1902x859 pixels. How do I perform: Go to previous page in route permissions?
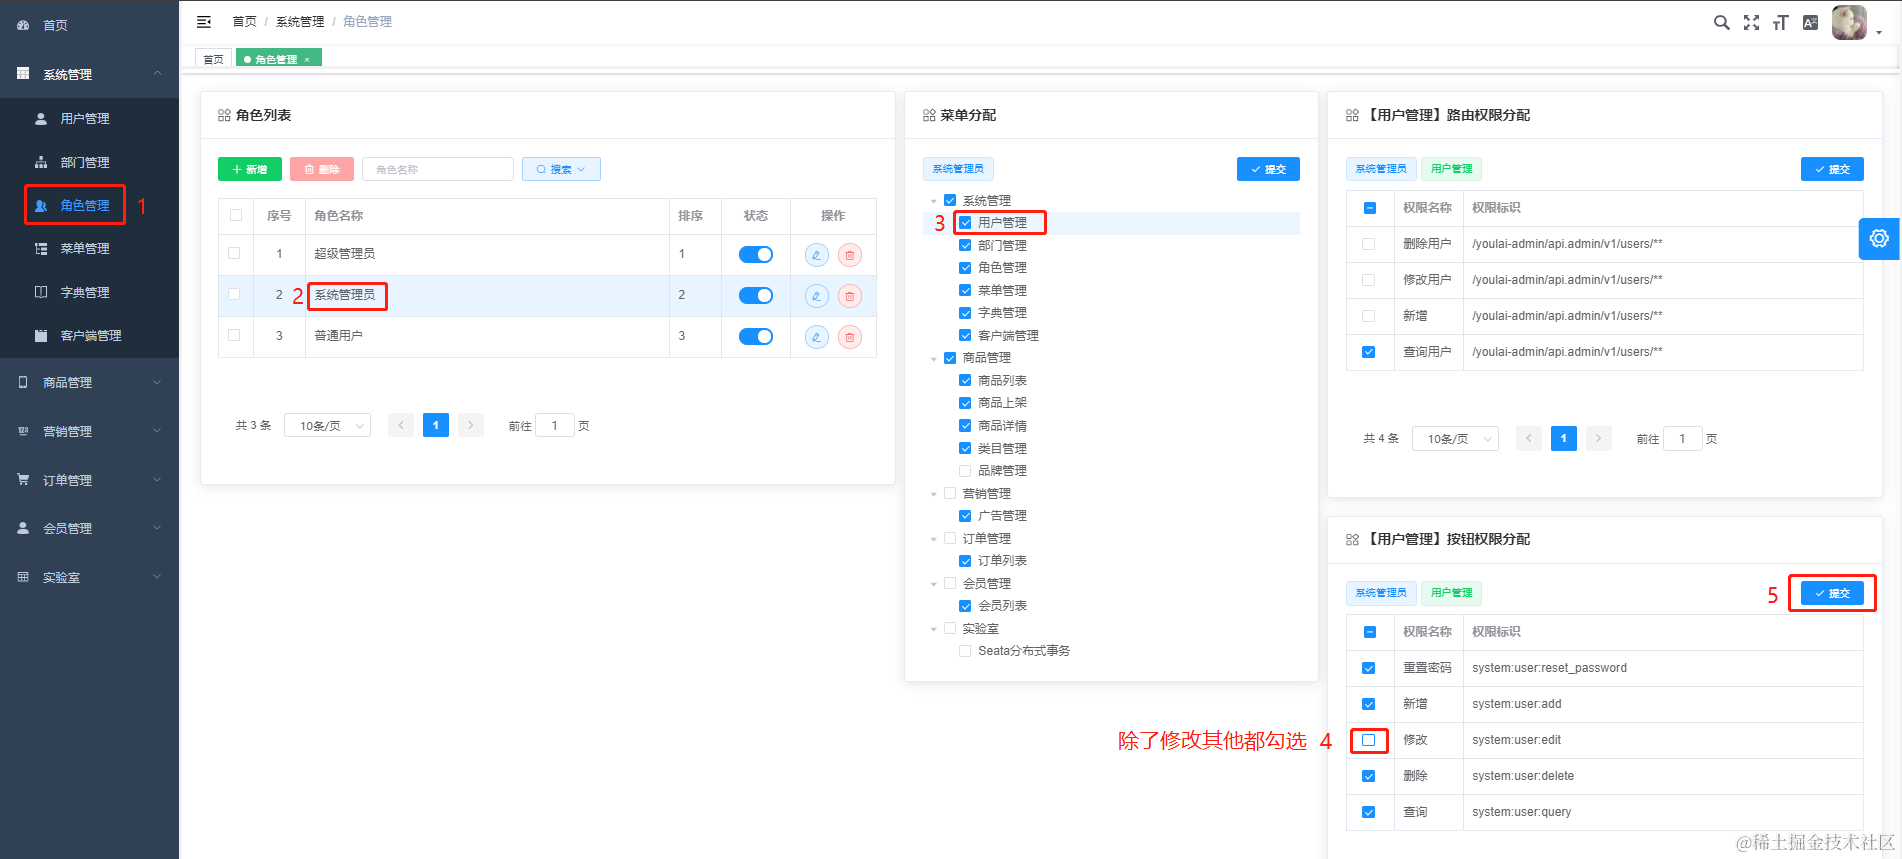(1528, 438)
